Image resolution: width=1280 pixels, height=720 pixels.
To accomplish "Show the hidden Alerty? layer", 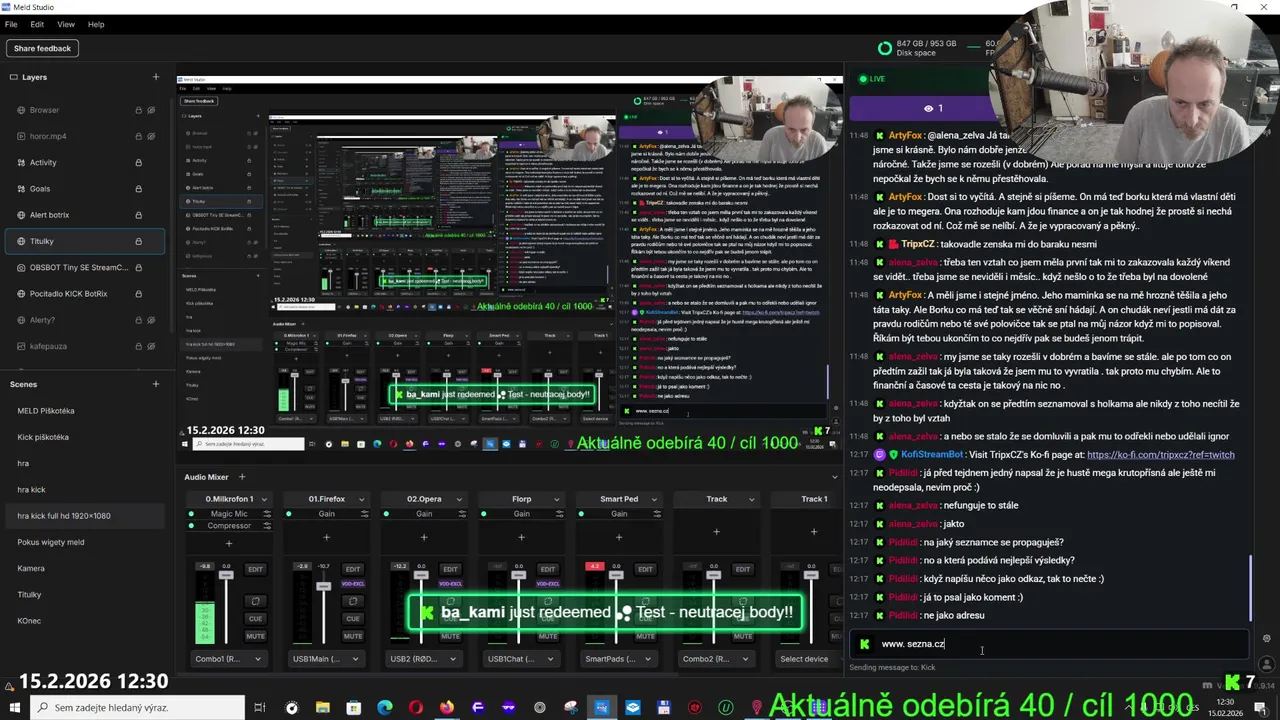I will [151, 320].
